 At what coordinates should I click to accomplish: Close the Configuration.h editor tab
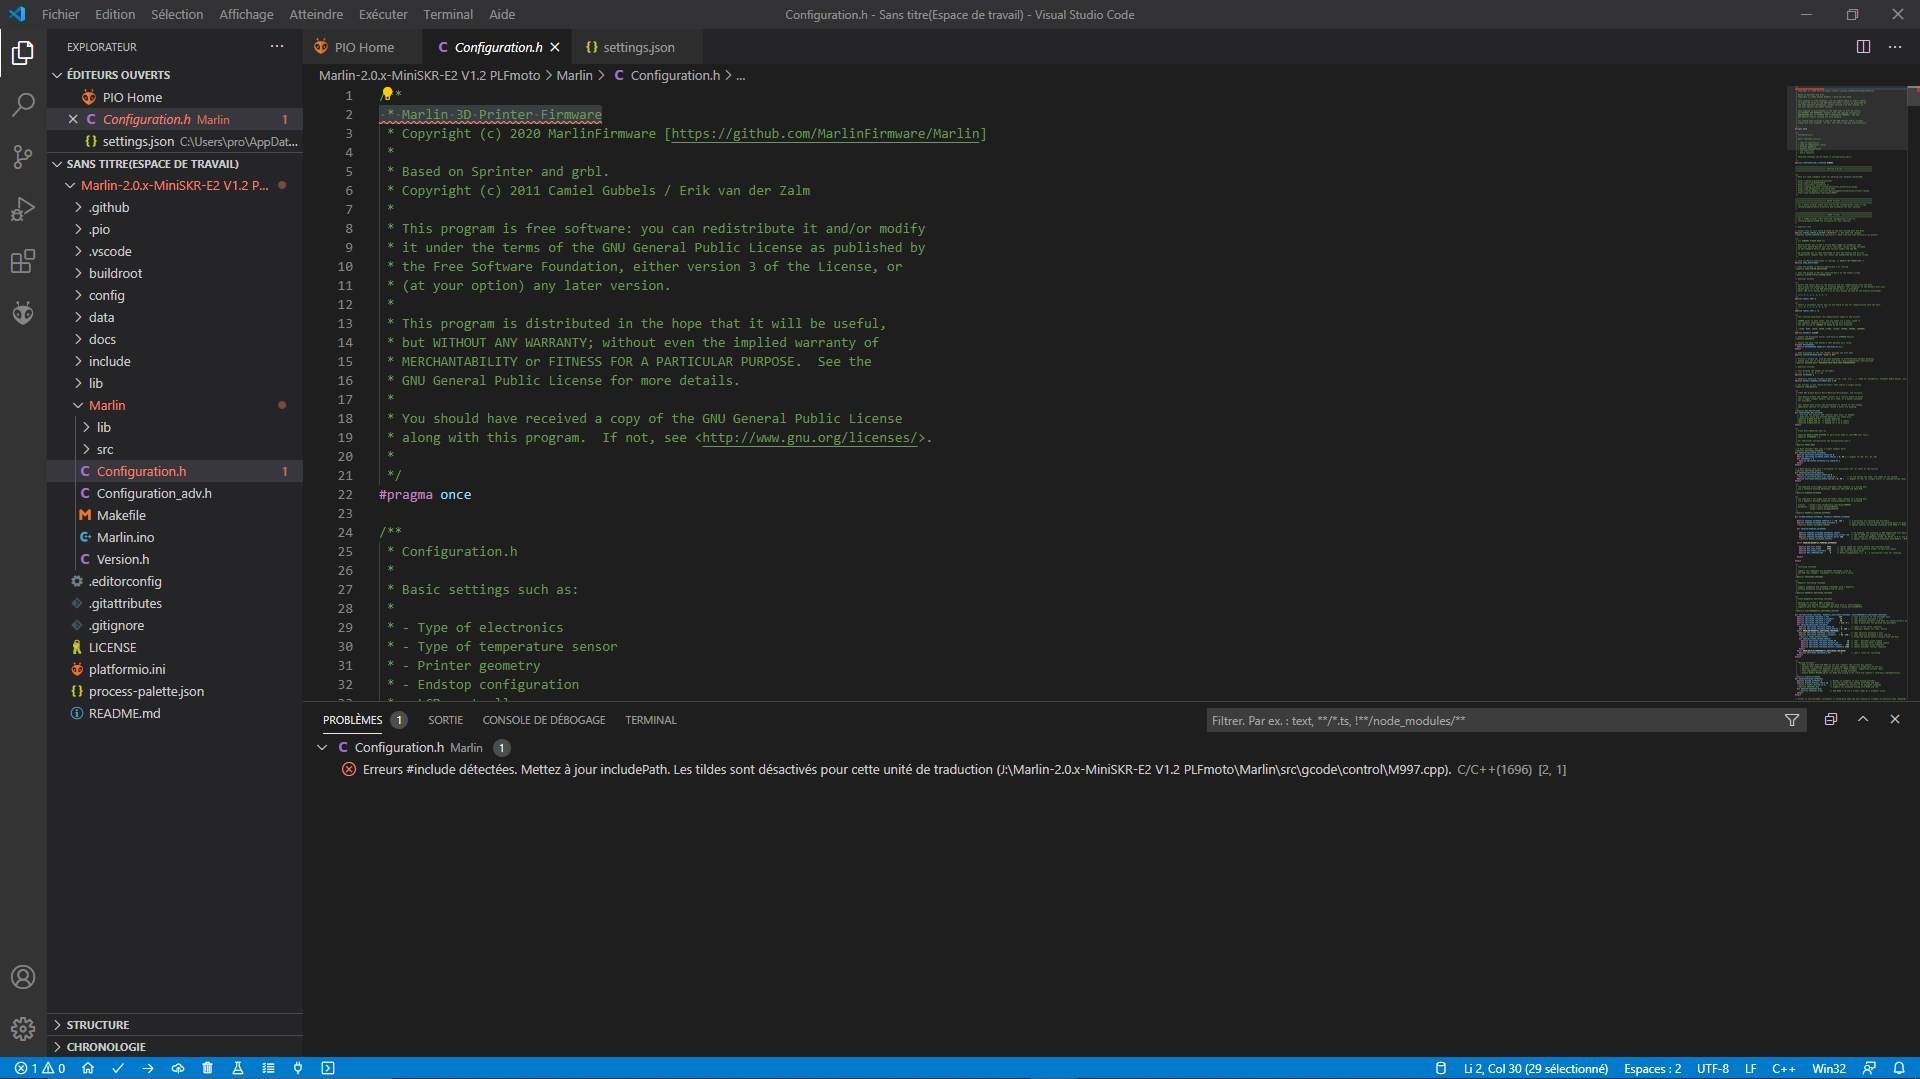coord(555,47)
